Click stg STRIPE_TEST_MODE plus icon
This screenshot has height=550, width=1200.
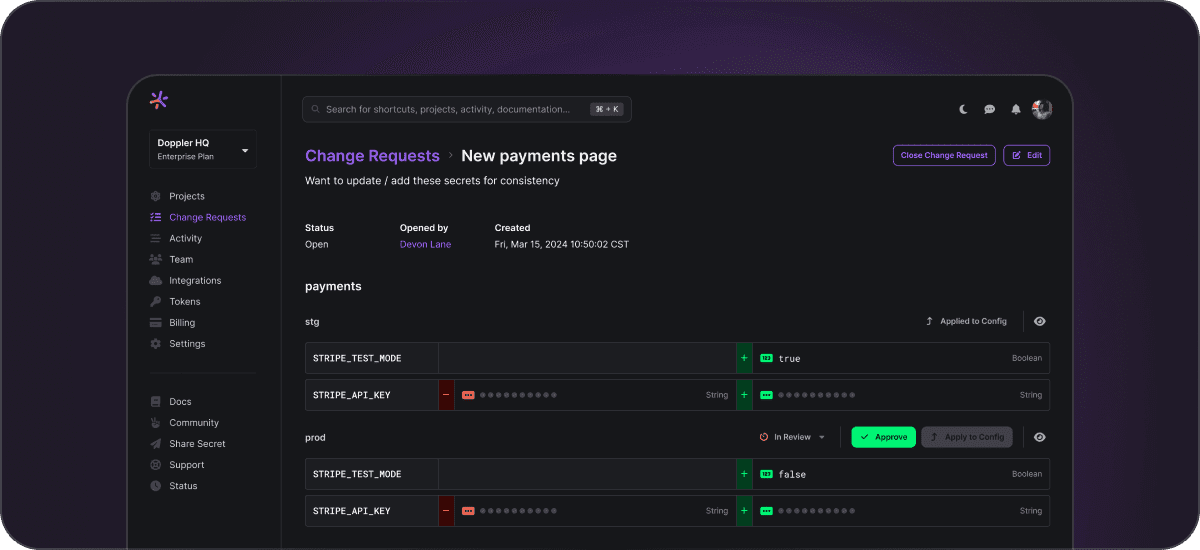tap(743, 358)
